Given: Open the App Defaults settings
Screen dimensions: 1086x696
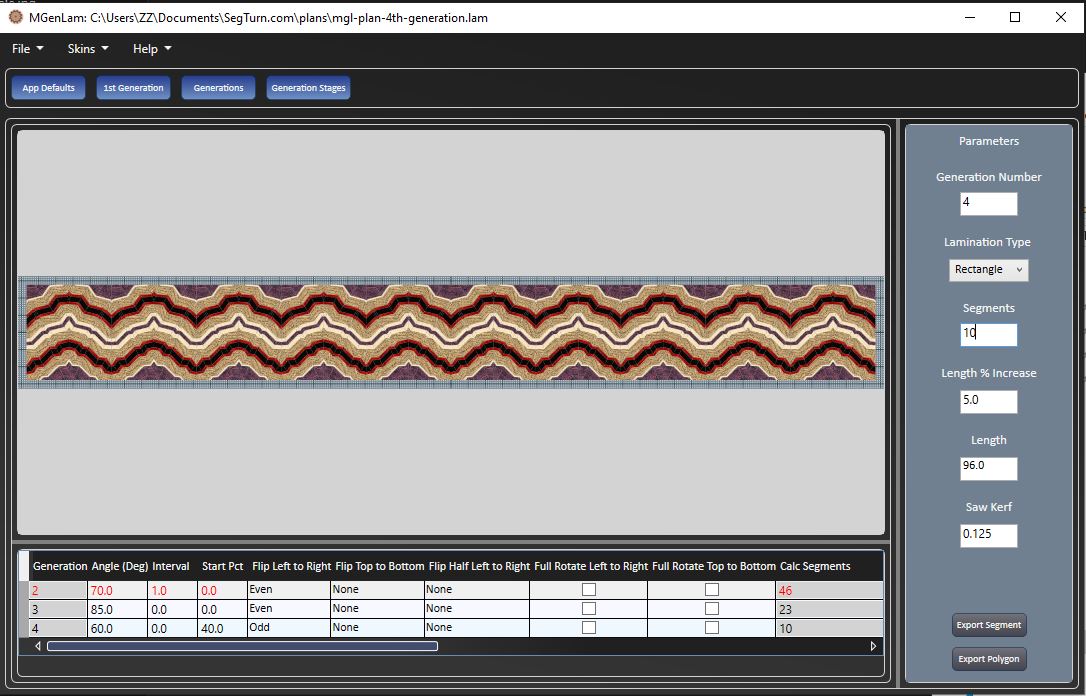Looking at the screenshot, I should tap(48, 88).
